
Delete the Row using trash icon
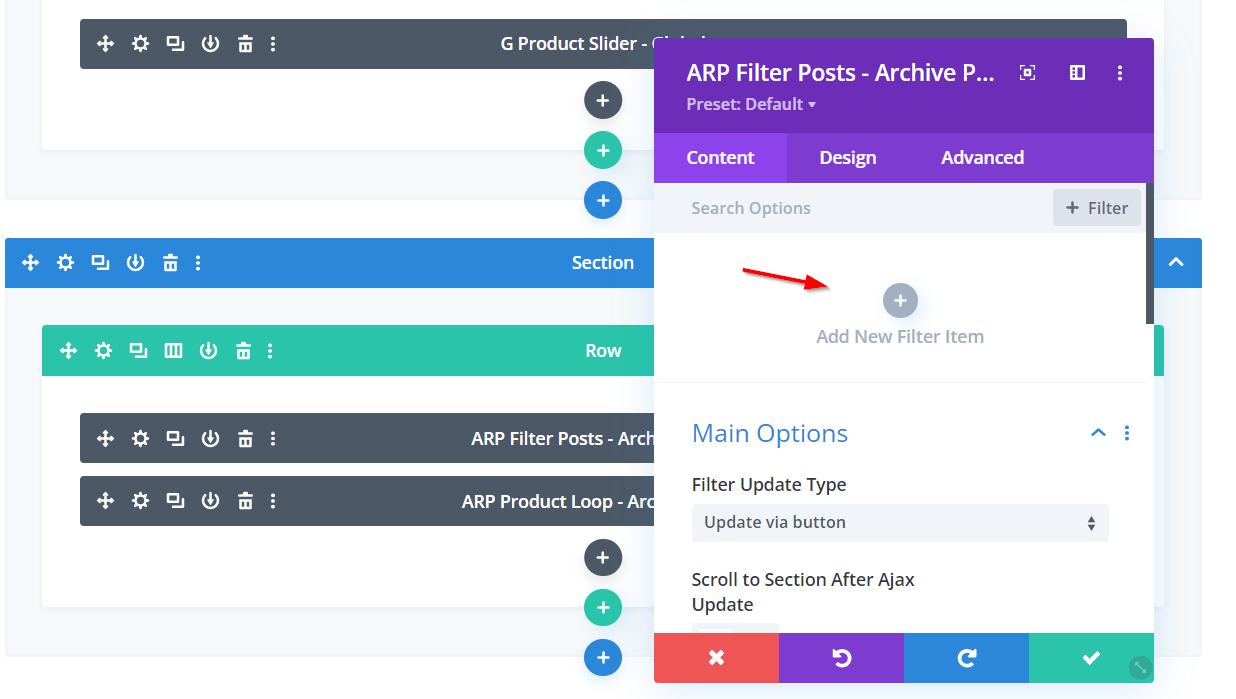pos(243,351)
